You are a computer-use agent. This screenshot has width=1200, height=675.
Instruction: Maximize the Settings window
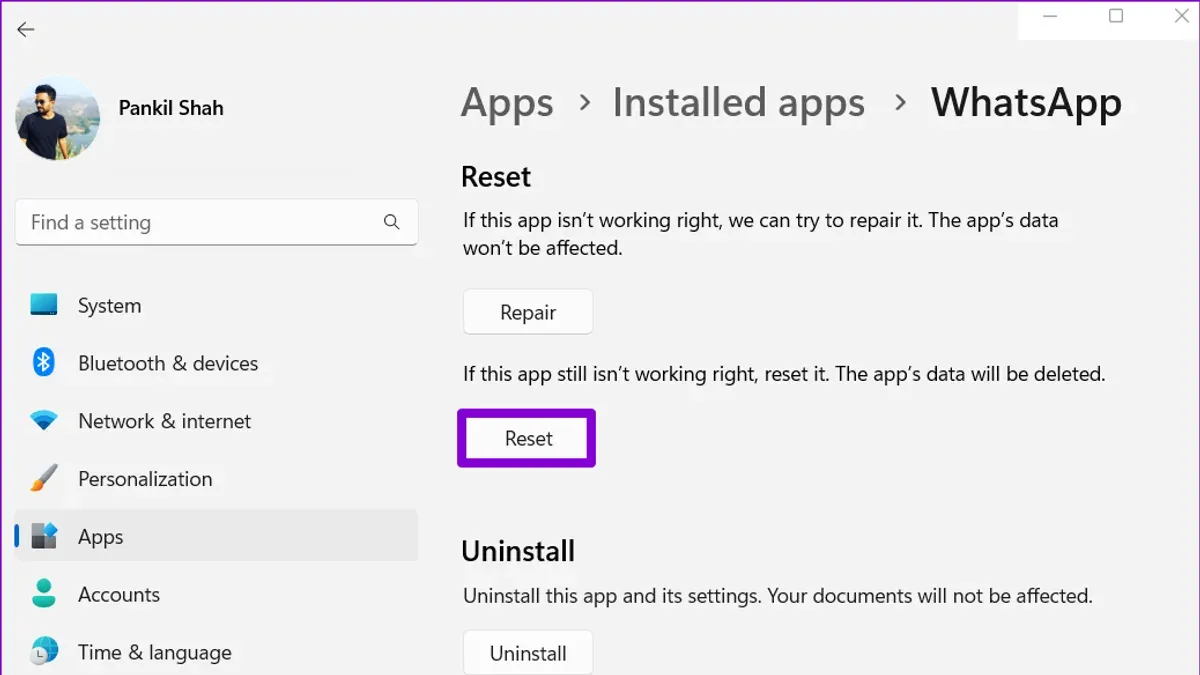point(1116,15)
